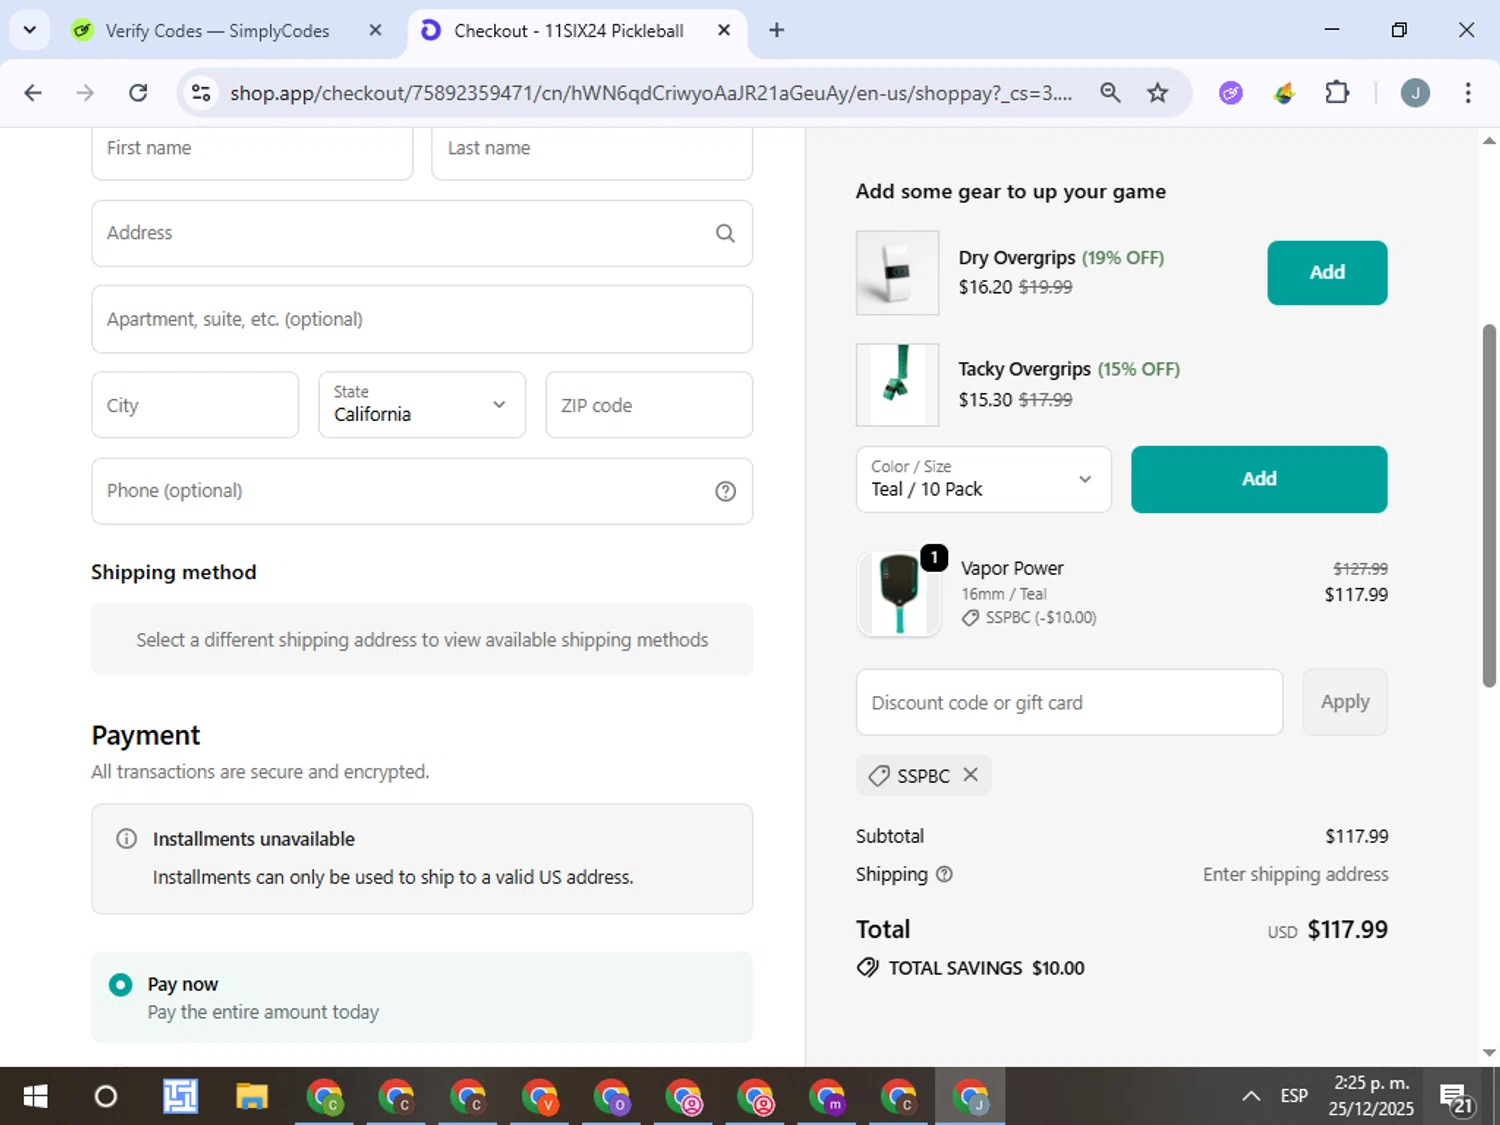
Task: Select the Checkout 11SIX24 Pickleball tab
Action: (x=577, y=30)
